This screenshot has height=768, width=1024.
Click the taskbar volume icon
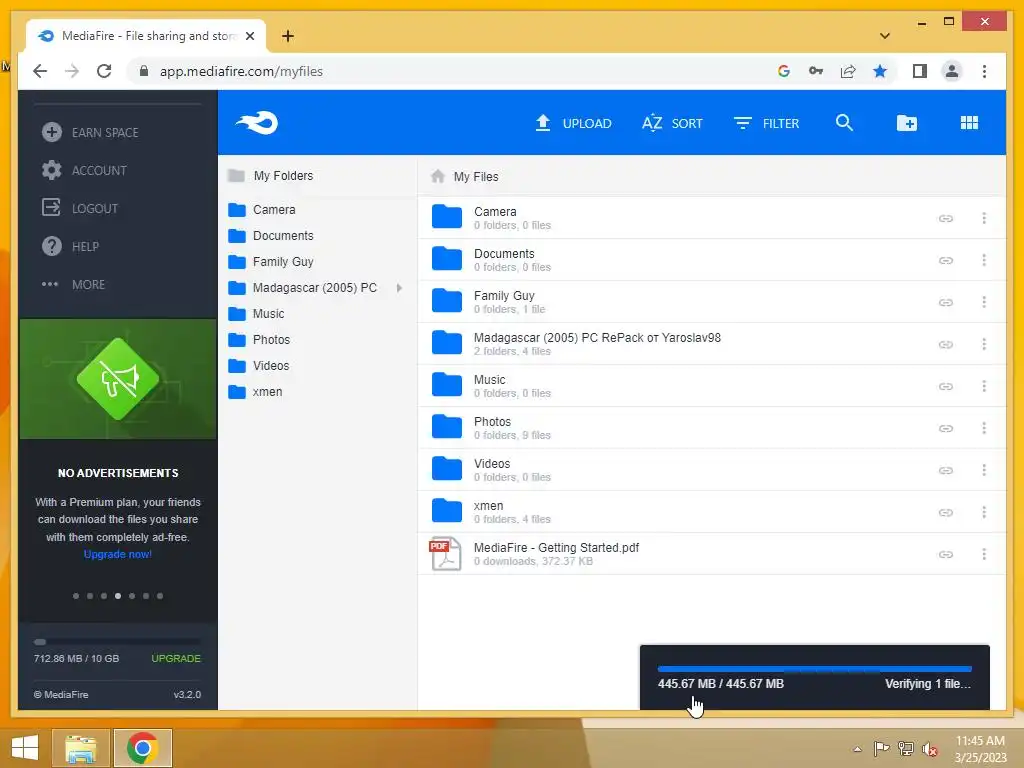[x=930, y=749]
